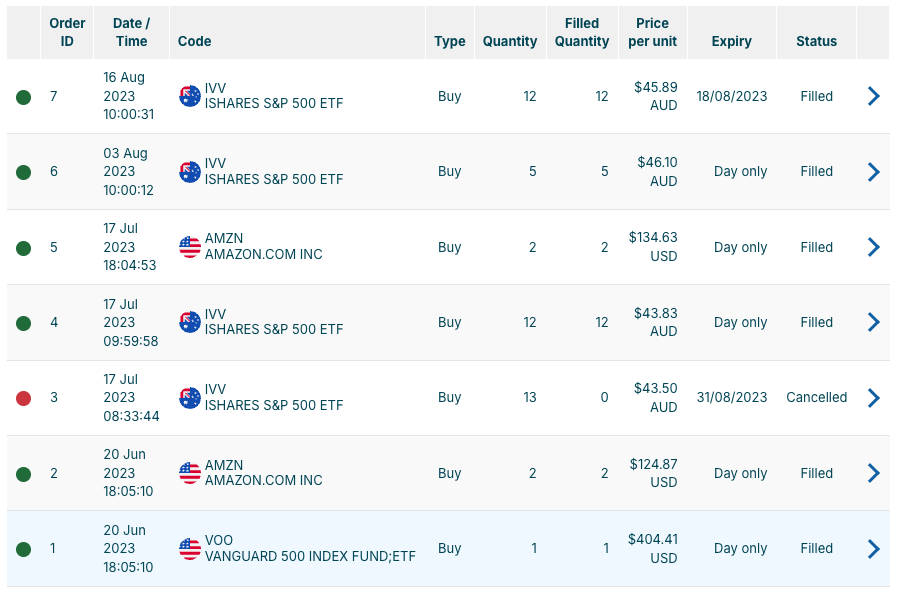Sort by Date / Time column header
902x601 pixels.
(131, 32)
